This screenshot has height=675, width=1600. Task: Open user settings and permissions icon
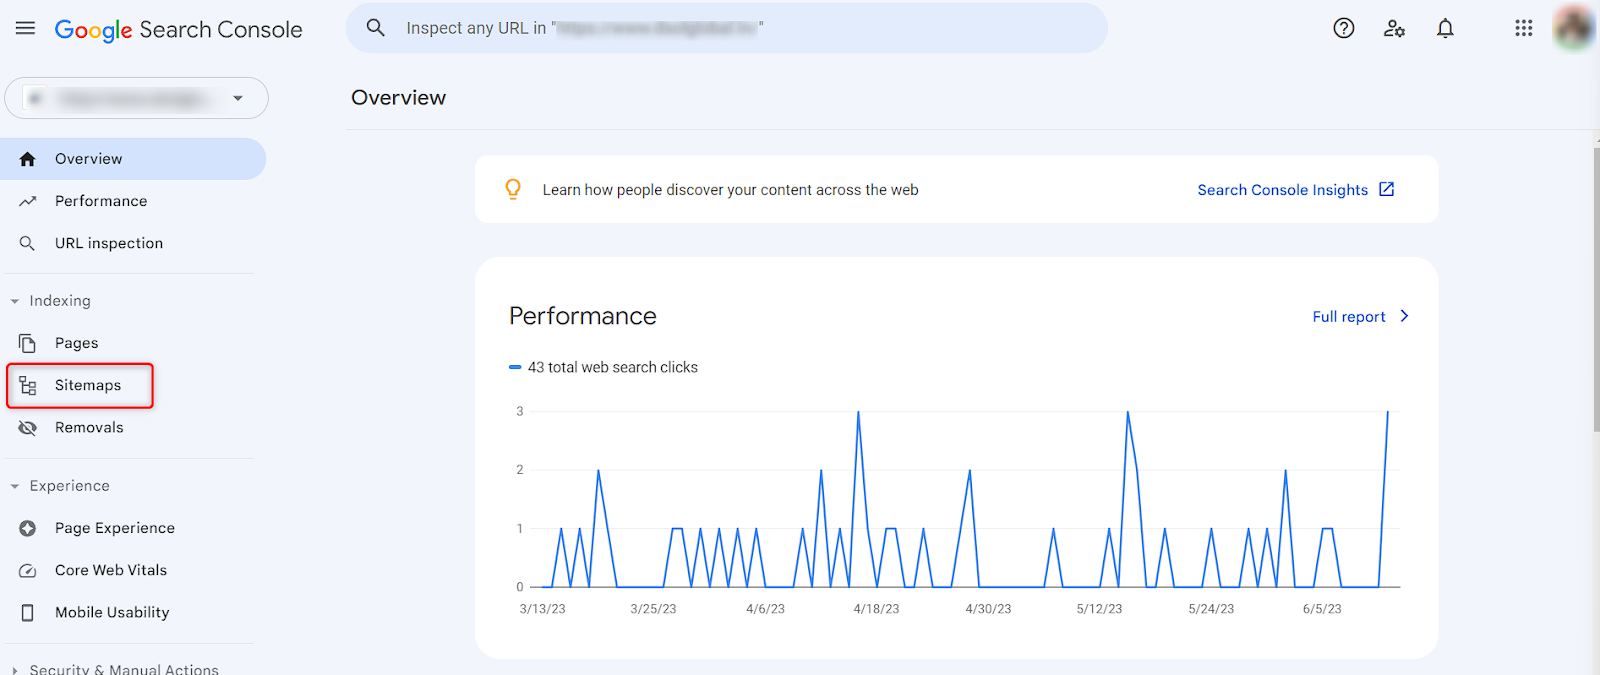1394,28
